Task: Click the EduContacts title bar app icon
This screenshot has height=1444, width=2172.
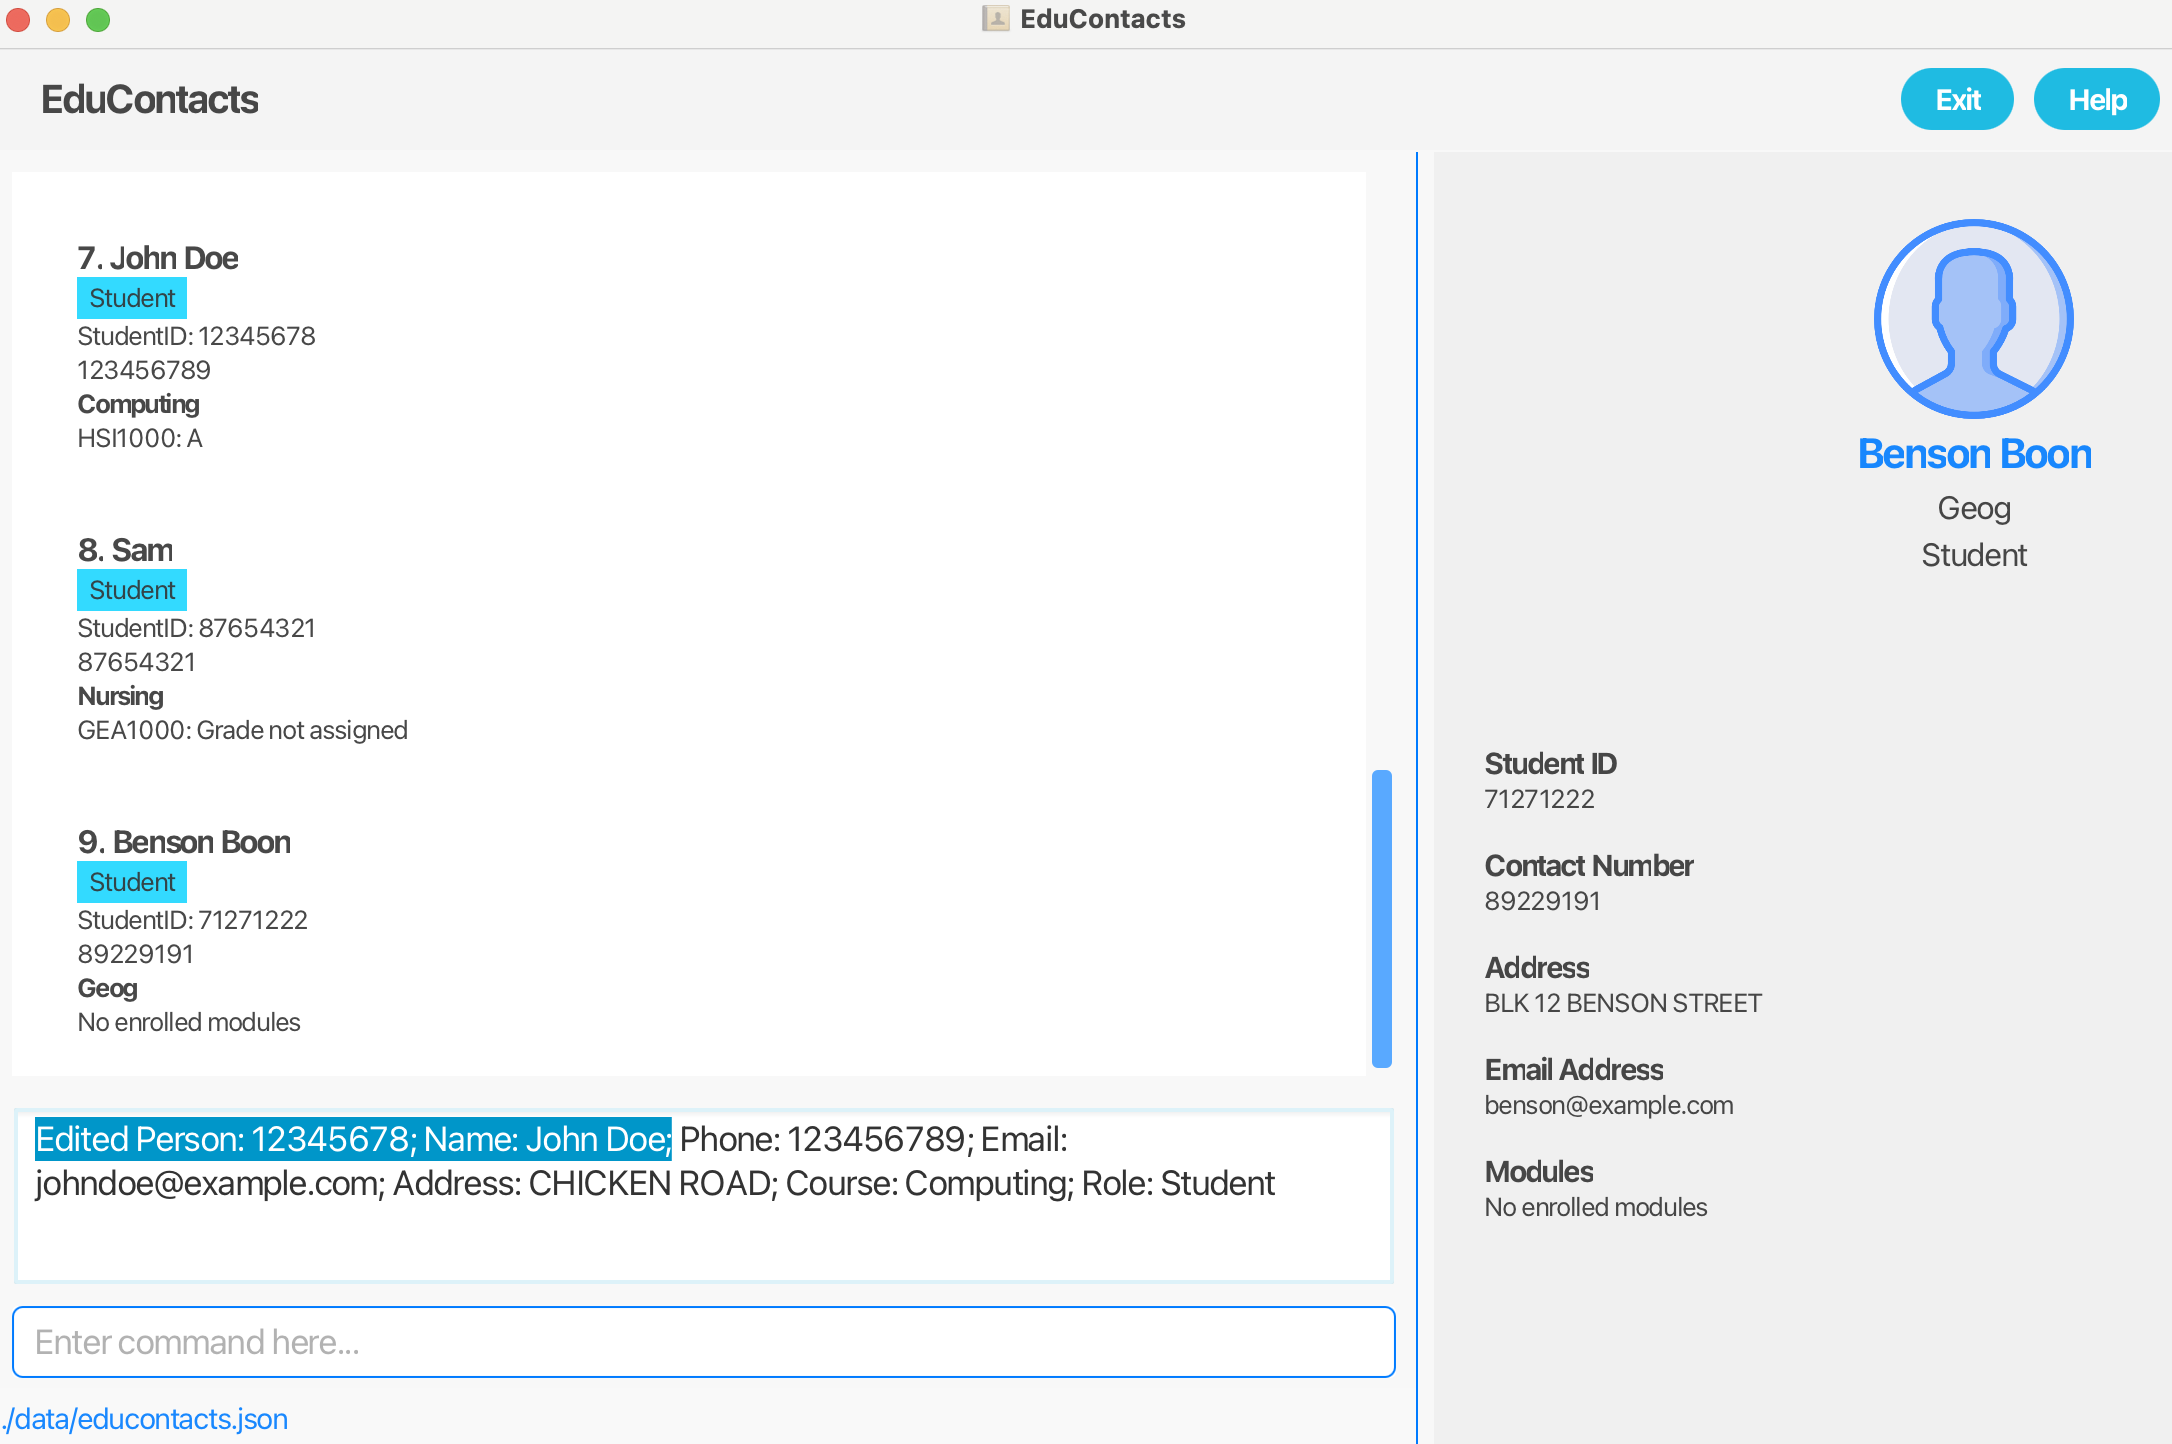Action: point(995,19)
